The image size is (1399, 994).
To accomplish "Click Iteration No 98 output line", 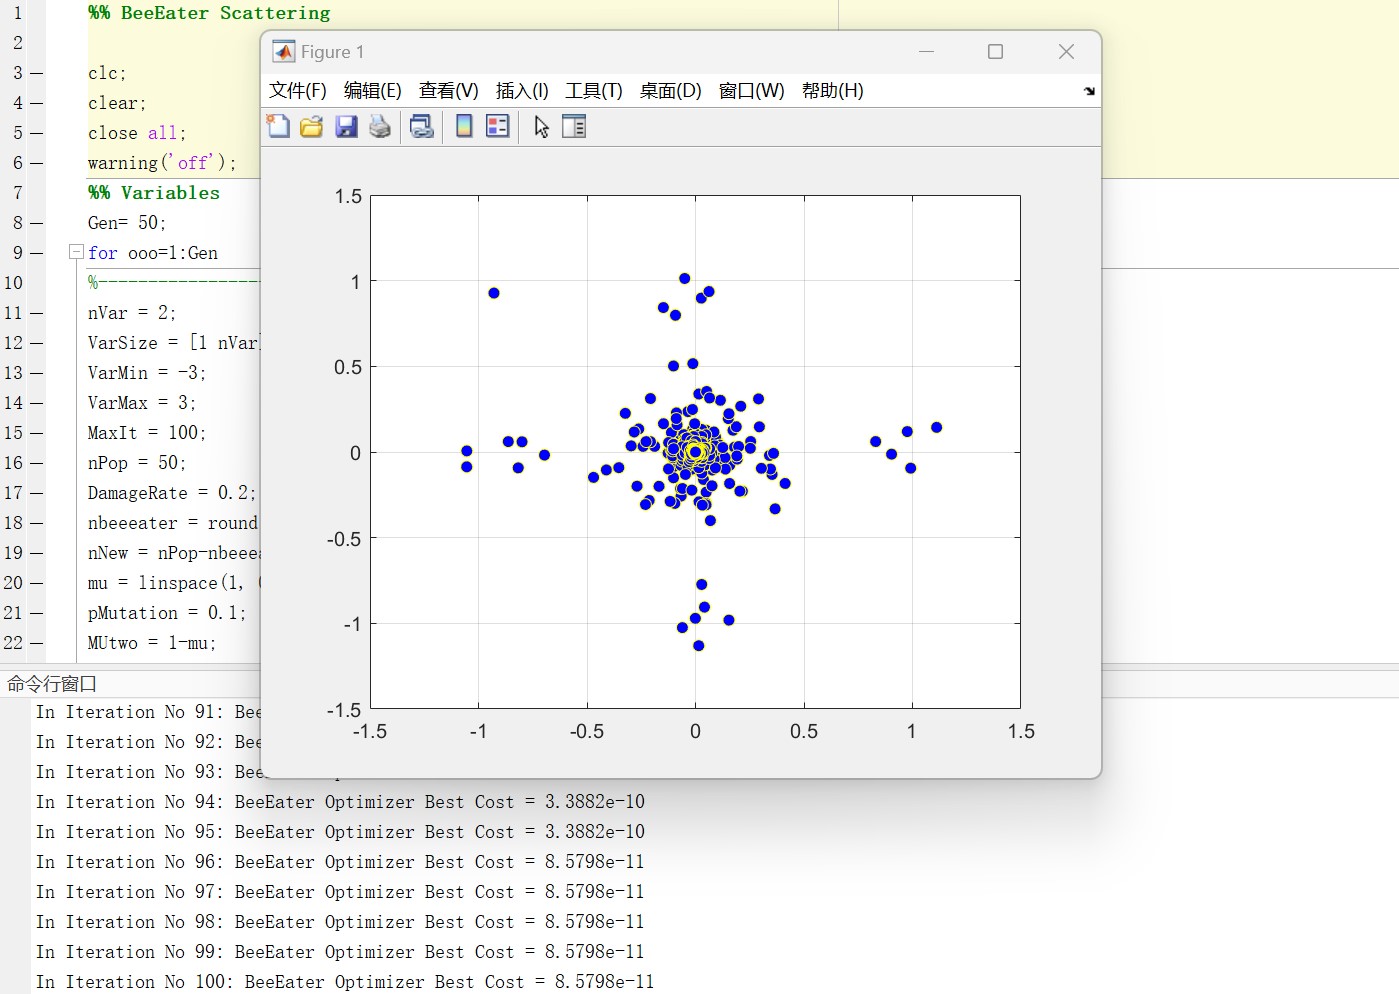I will click(x=340, y=922).
